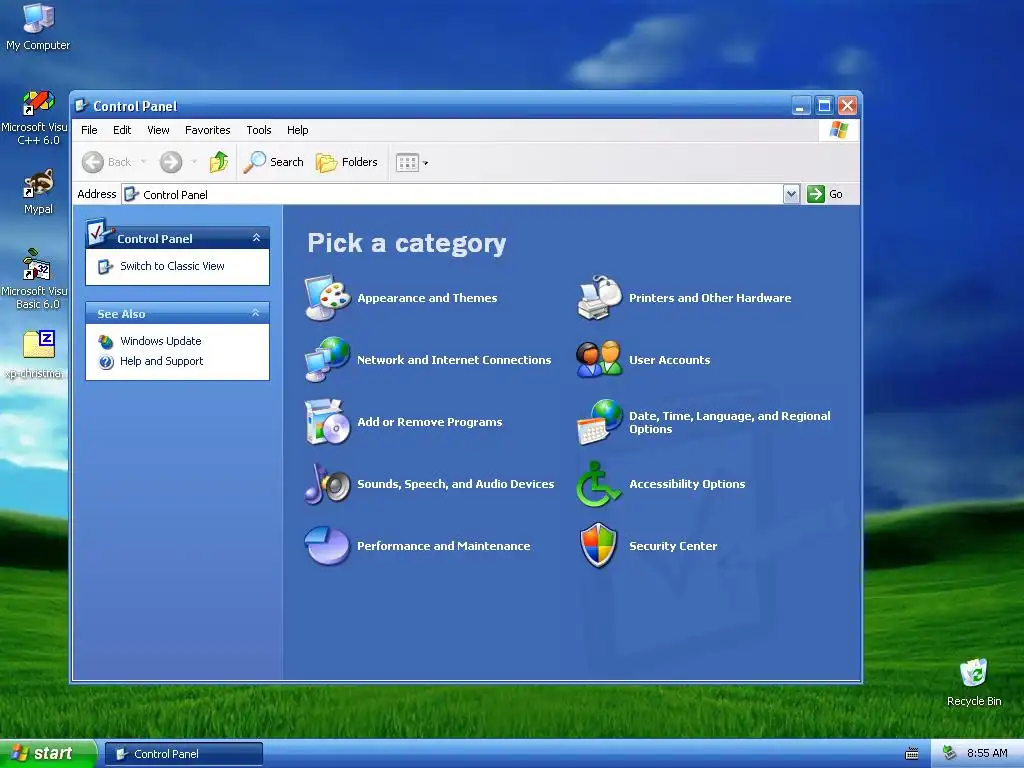Image resolution: width=1024 pixels, height=768 pixels.
Task: Click the Help and Support question icon
Action: click(106, 362)
